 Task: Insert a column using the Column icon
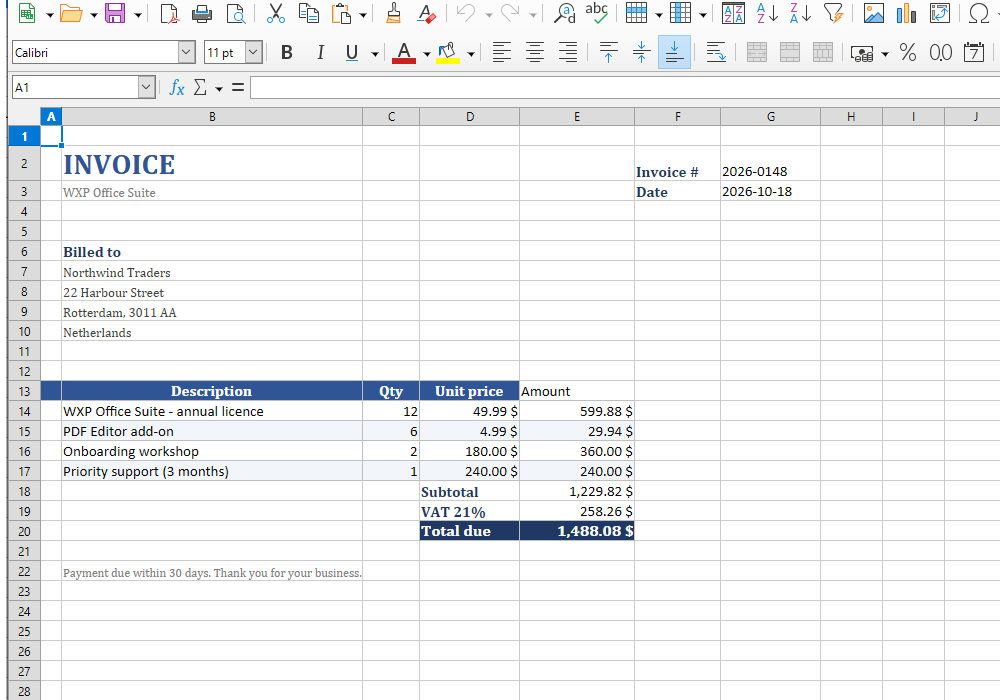[680, 13]
